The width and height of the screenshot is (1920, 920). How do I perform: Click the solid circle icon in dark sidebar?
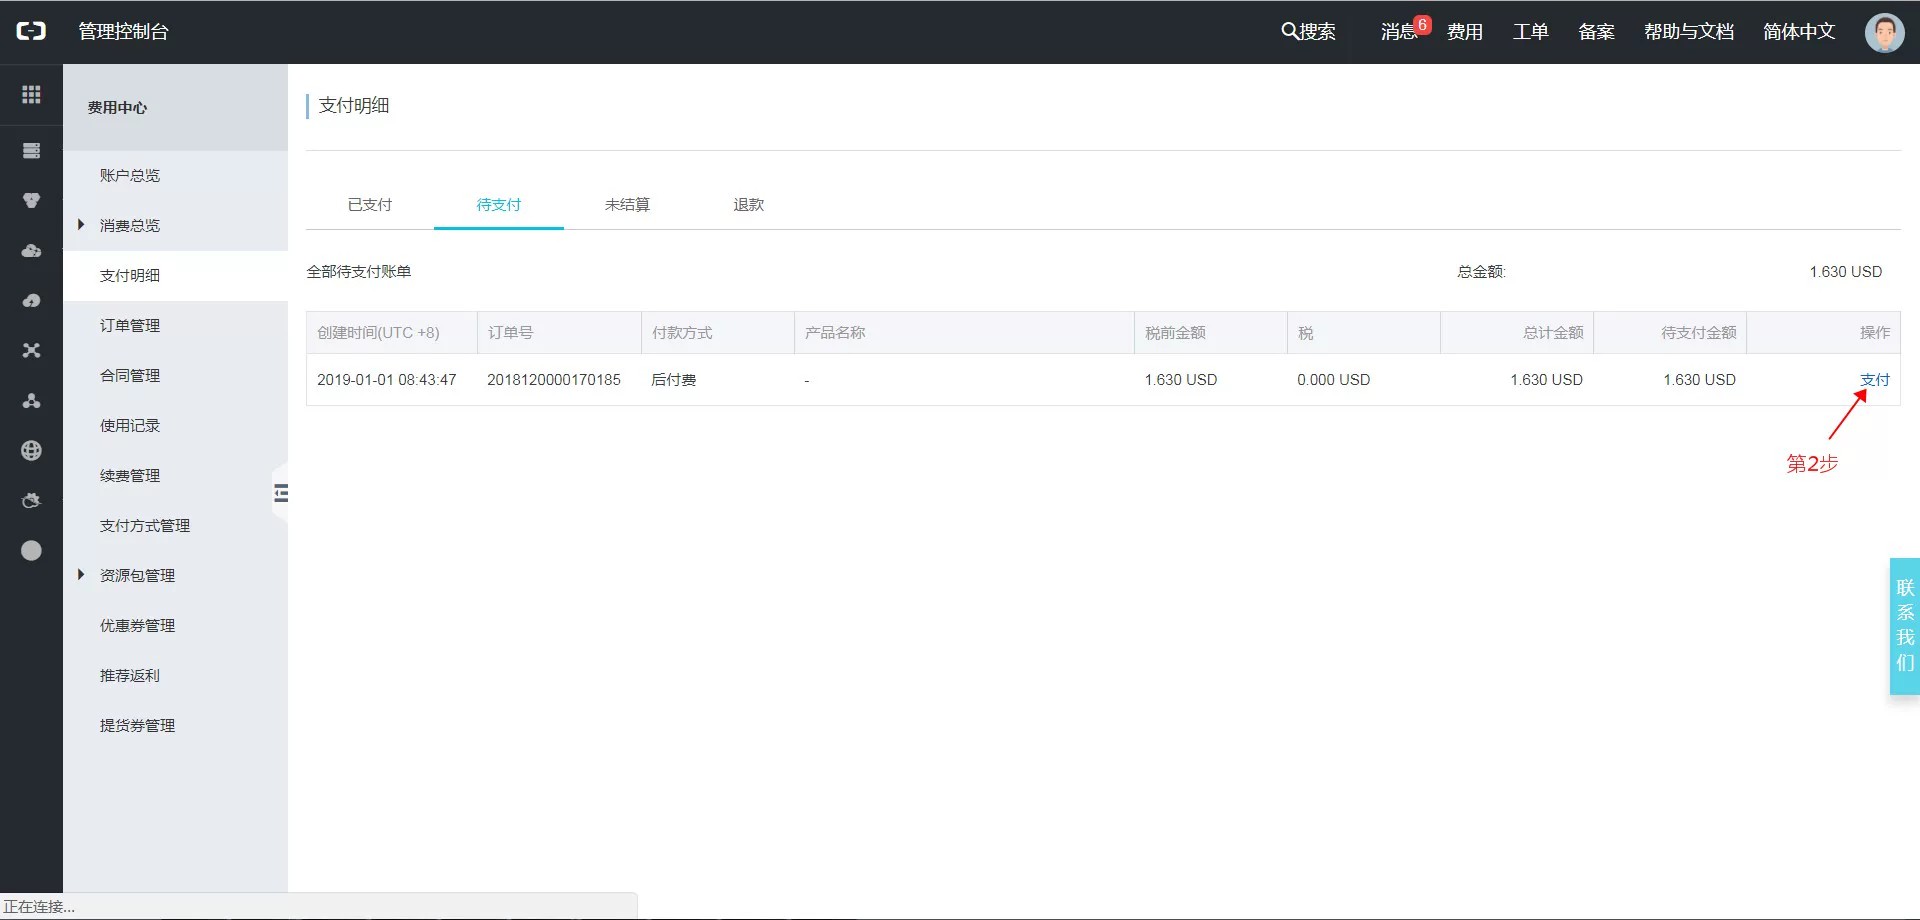(x=31, y=551)
